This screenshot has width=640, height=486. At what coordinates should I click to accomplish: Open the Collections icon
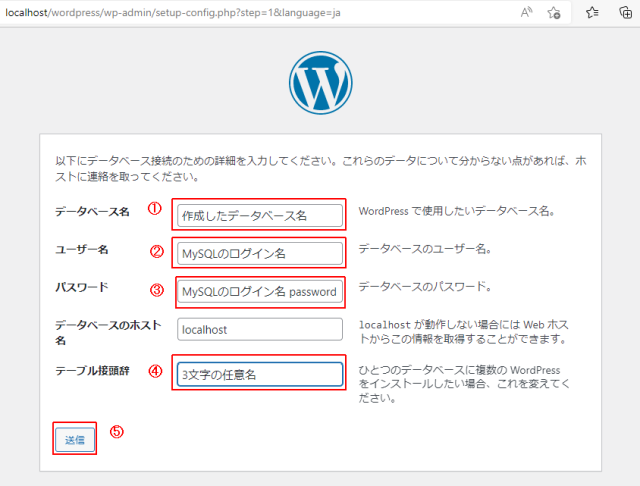tap(626, 12)
